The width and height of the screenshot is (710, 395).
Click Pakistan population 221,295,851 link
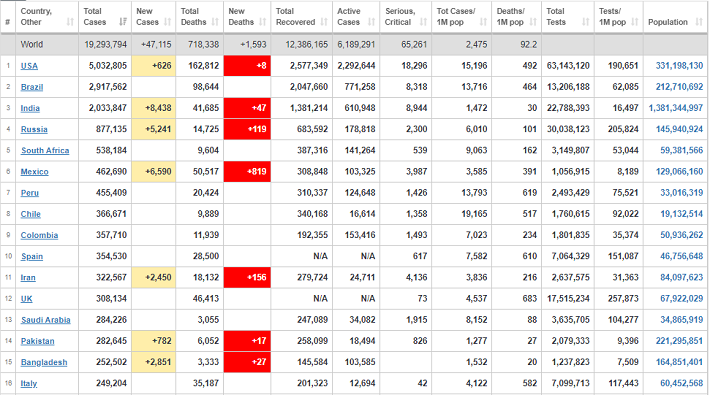(x=679, y=341)
